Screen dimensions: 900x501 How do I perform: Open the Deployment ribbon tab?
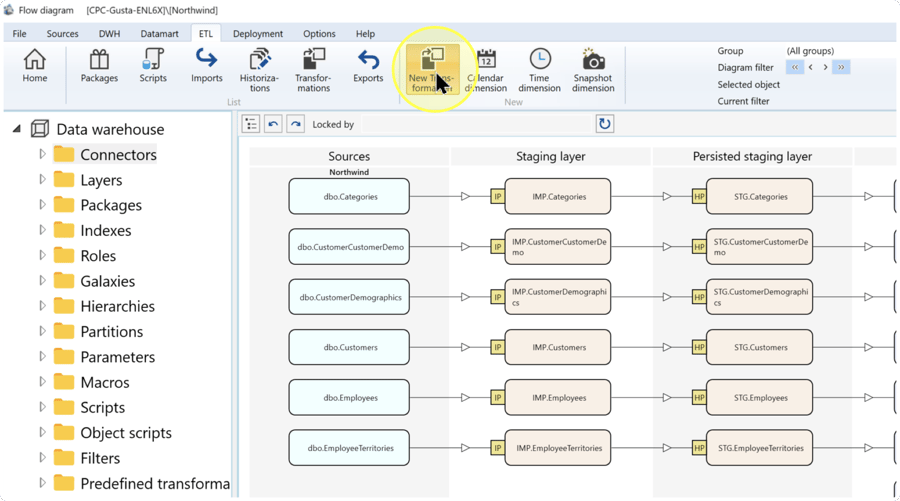(x=258, y=34)
